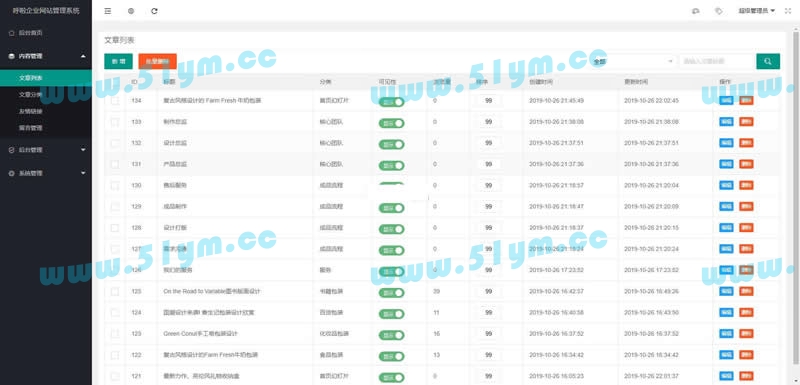
Task: Click the view count 39 for article 125
Action: tap(436, 291)
